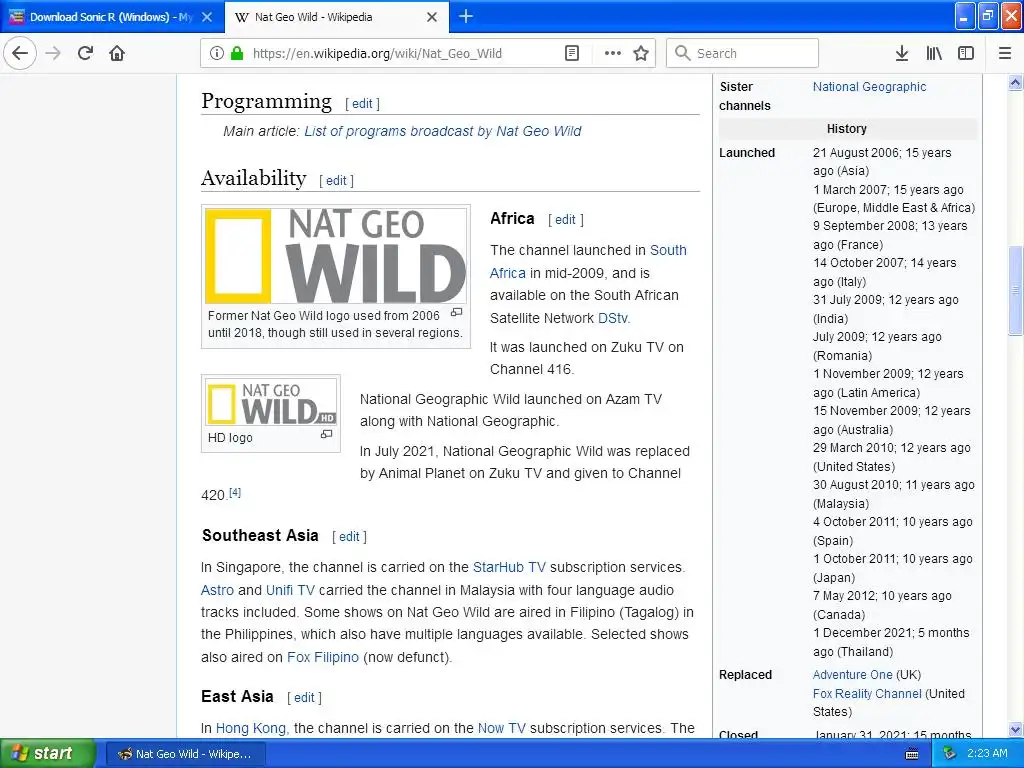Follow the Astro link
1024x768 pixels.
coord(217,590)
